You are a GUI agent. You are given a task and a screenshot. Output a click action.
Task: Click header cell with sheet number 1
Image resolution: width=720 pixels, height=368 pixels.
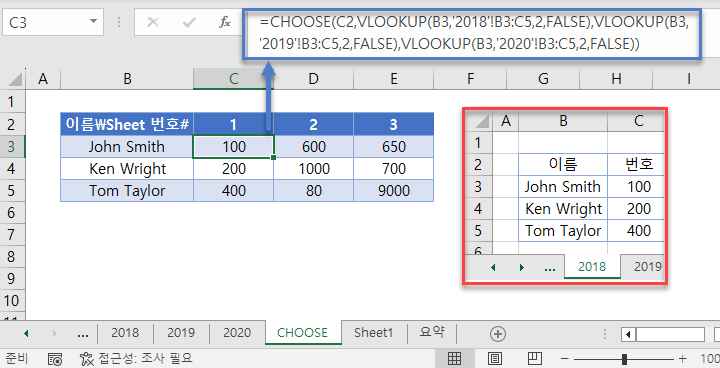point(233,124)
